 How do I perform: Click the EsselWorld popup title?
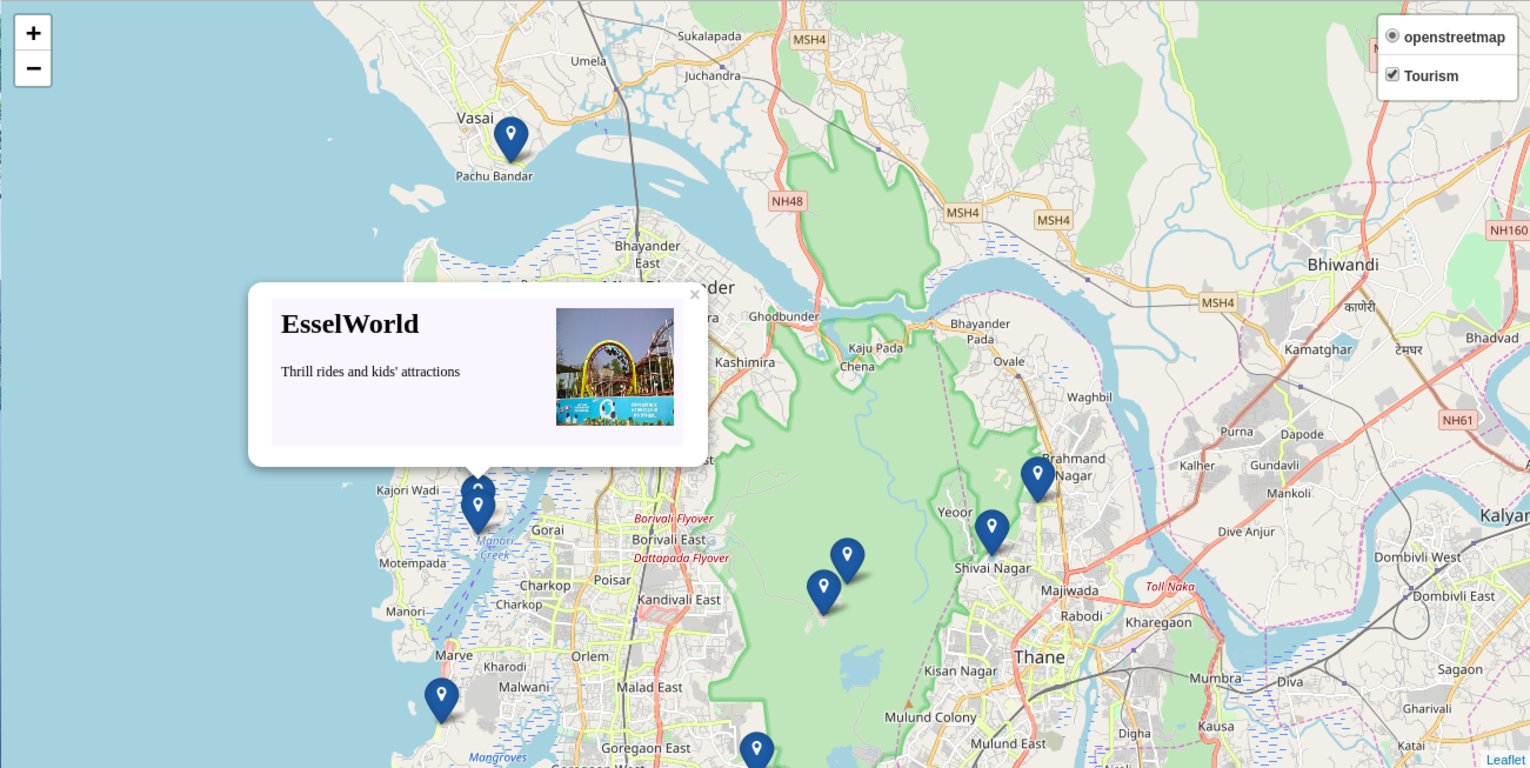click(350, 324)
